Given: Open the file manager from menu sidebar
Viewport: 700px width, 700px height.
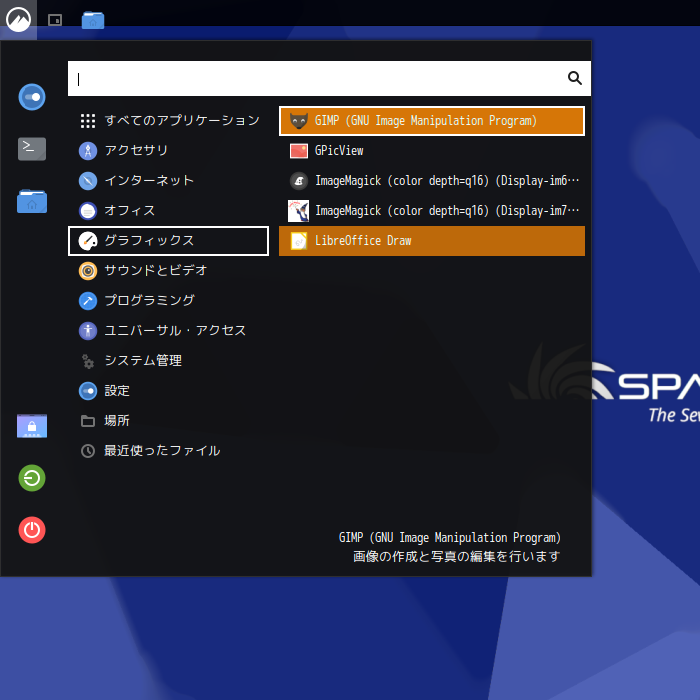Looking at the screenshot, I should [32, 201].
